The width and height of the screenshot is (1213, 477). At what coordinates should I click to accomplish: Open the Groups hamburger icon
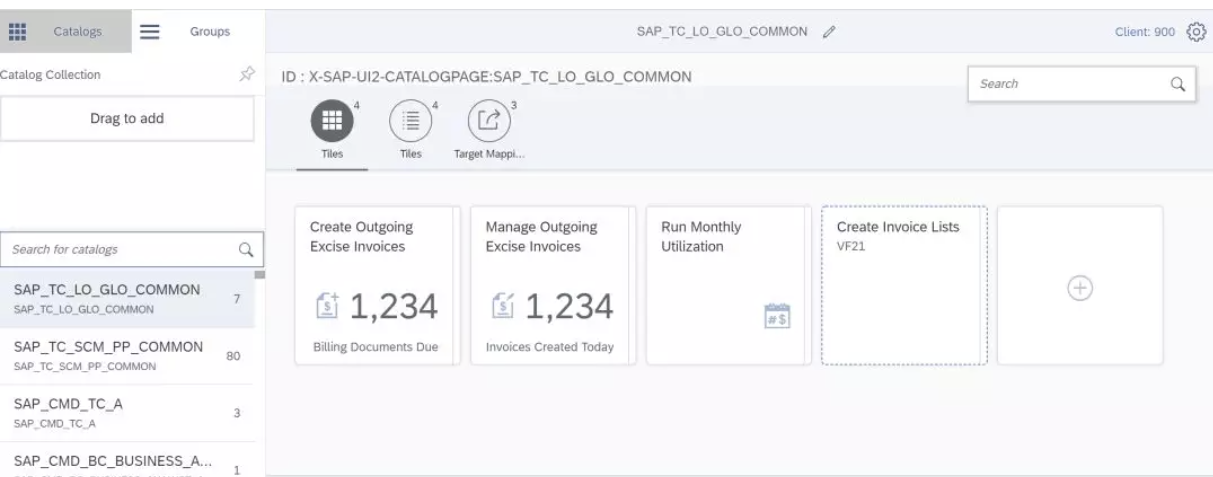click(x=150, y=31)
